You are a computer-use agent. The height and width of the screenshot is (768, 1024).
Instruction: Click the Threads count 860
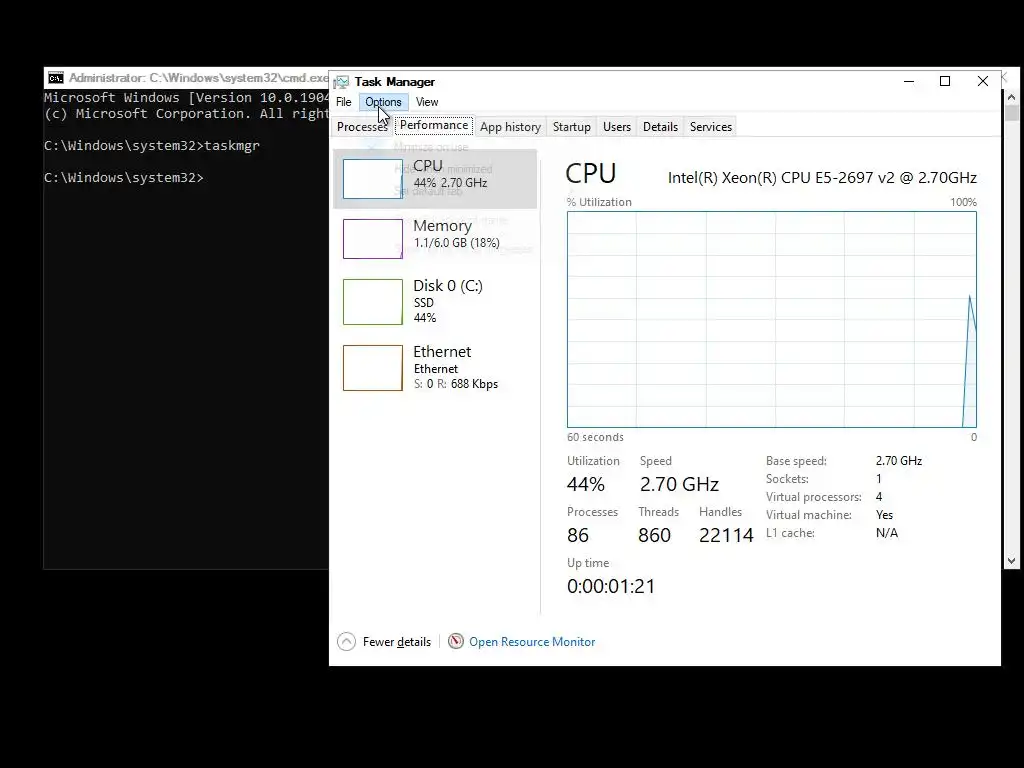point(654,536)
